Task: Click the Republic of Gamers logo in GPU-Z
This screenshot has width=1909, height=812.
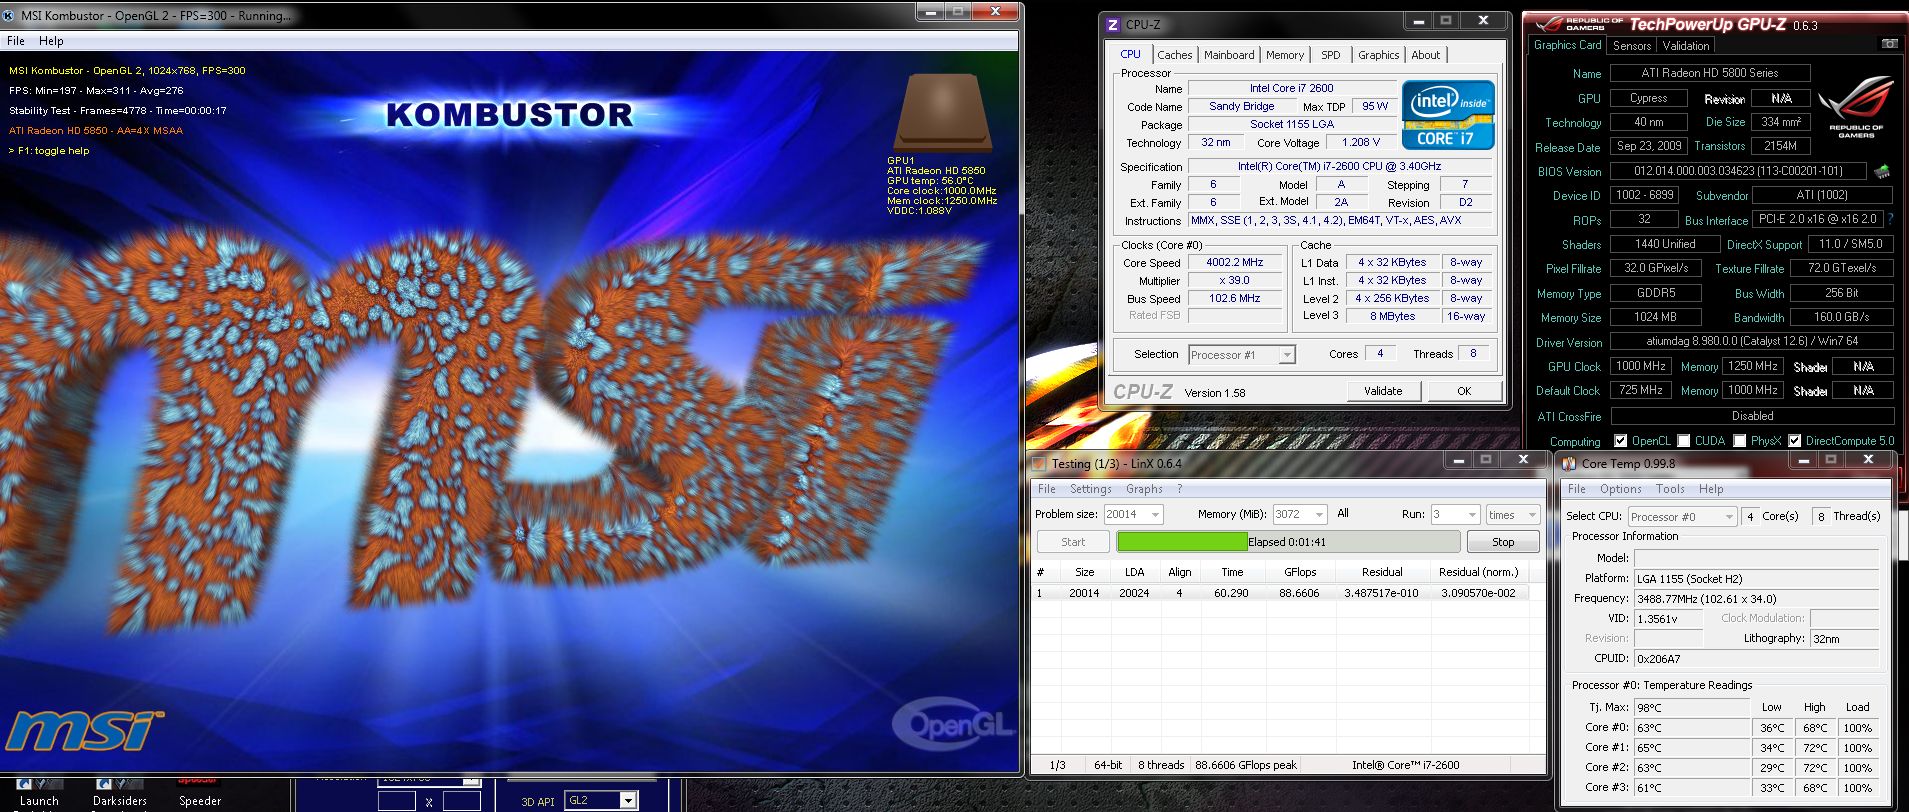Action: click(x=1856, y=107)
